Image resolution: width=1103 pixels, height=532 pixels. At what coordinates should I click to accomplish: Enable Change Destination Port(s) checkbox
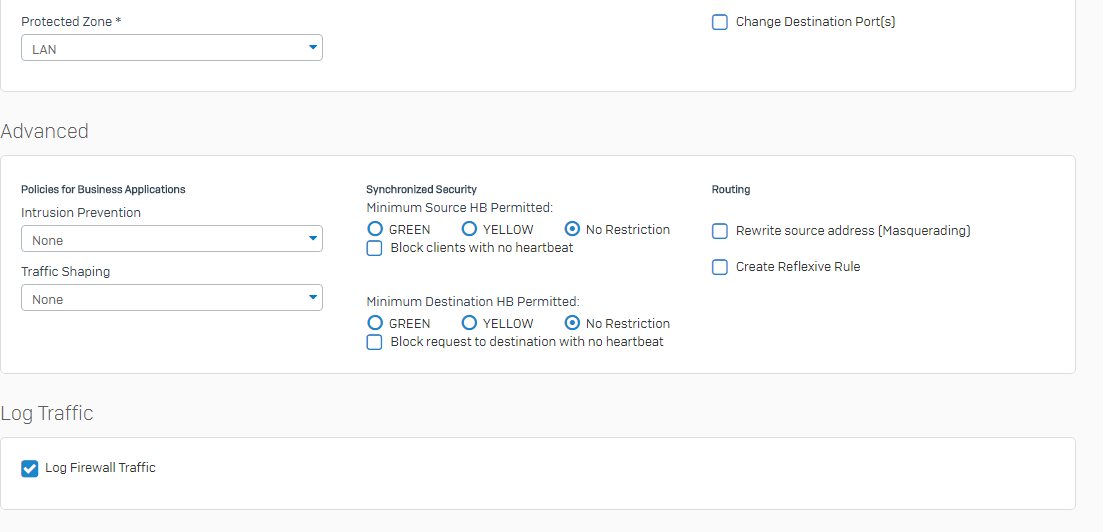click(720, 23)
